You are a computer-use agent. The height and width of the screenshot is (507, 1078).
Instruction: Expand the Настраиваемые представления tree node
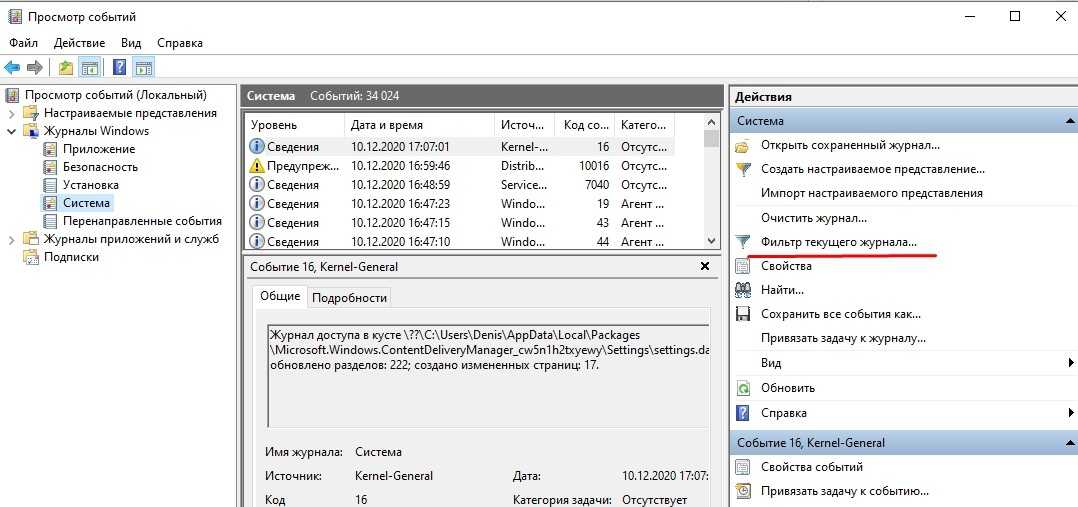[x=11, y=113]
